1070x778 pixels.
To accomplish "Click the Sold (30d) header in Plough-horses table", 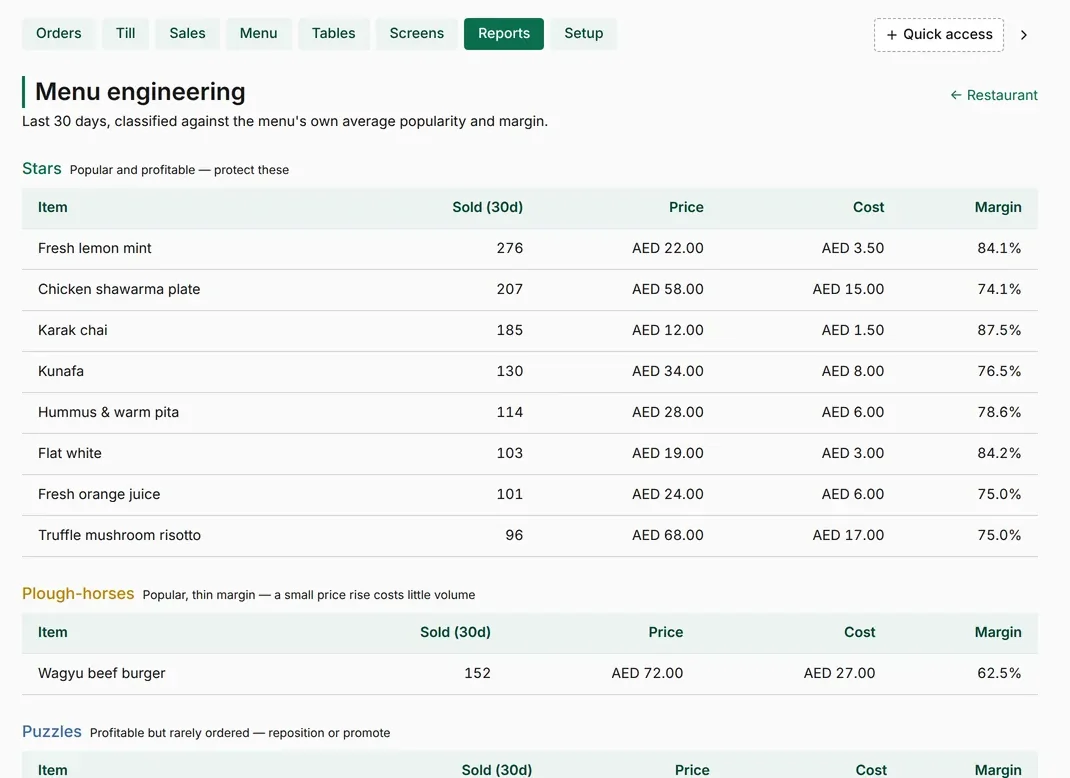I will (455, 632).
